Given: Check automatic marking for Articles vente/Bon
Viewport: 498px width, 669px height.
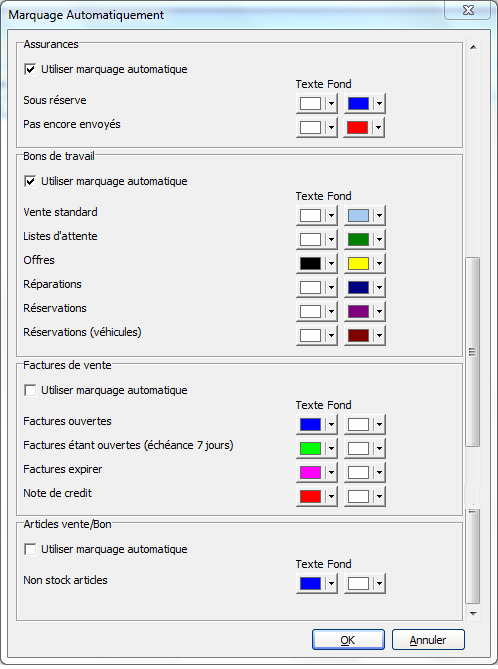Looking at the screenshot, I should tap(30, 549).
